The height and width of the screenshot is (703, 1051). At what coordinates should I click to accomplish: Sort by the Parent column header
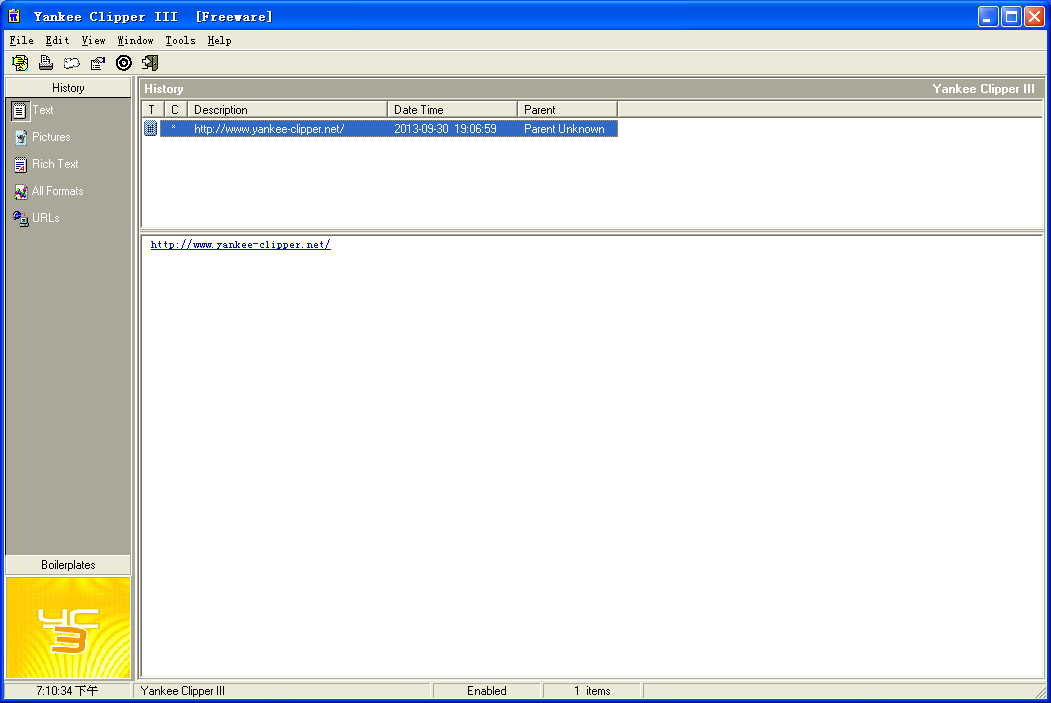tap(568, 109)
